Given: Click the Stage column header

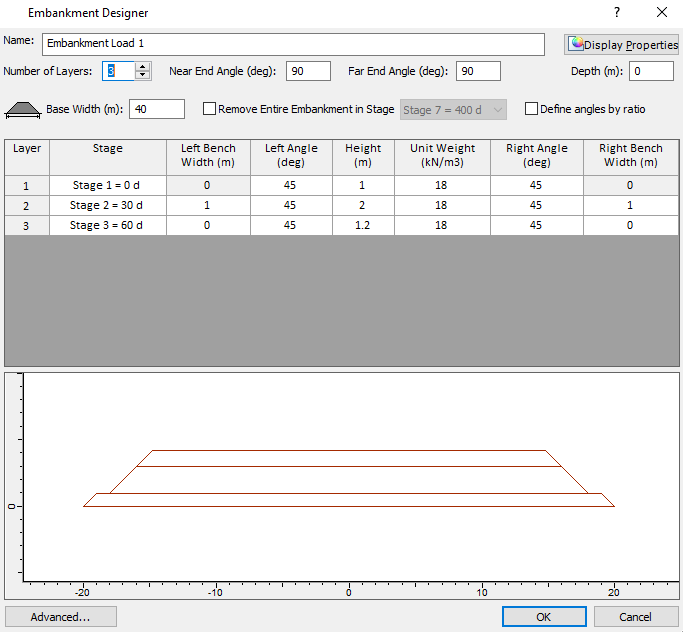Looking at the screenshot, I should tap(108, 157).
